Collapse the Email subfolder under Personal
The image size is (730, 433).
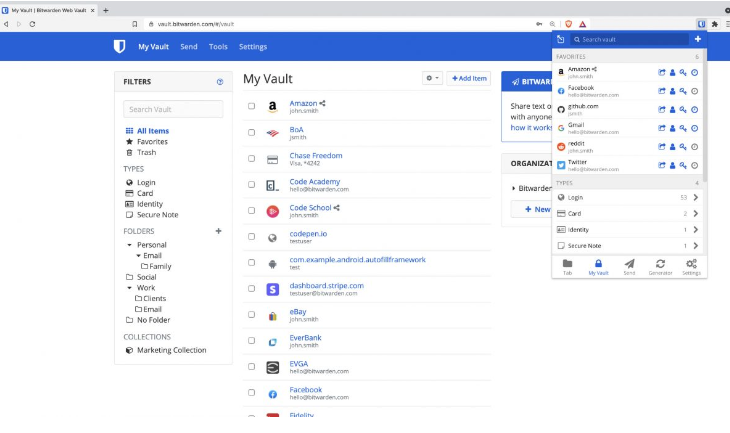(x=138, y=256)
